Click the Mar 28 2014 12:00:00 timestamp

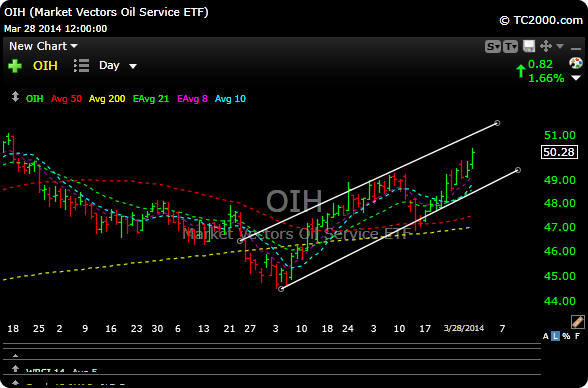click(56, 29)
